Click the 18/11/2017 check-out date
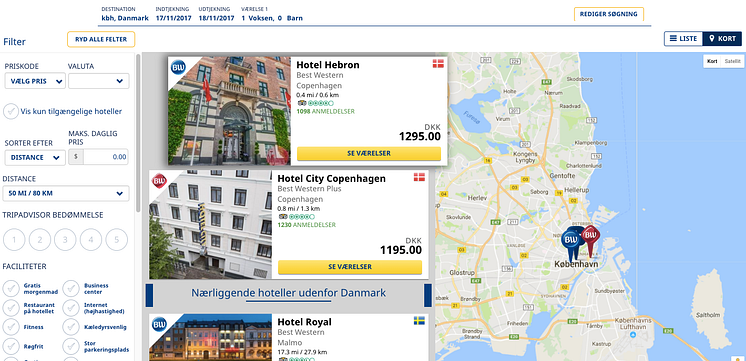 pyautogui.click(x=216, y=19)
